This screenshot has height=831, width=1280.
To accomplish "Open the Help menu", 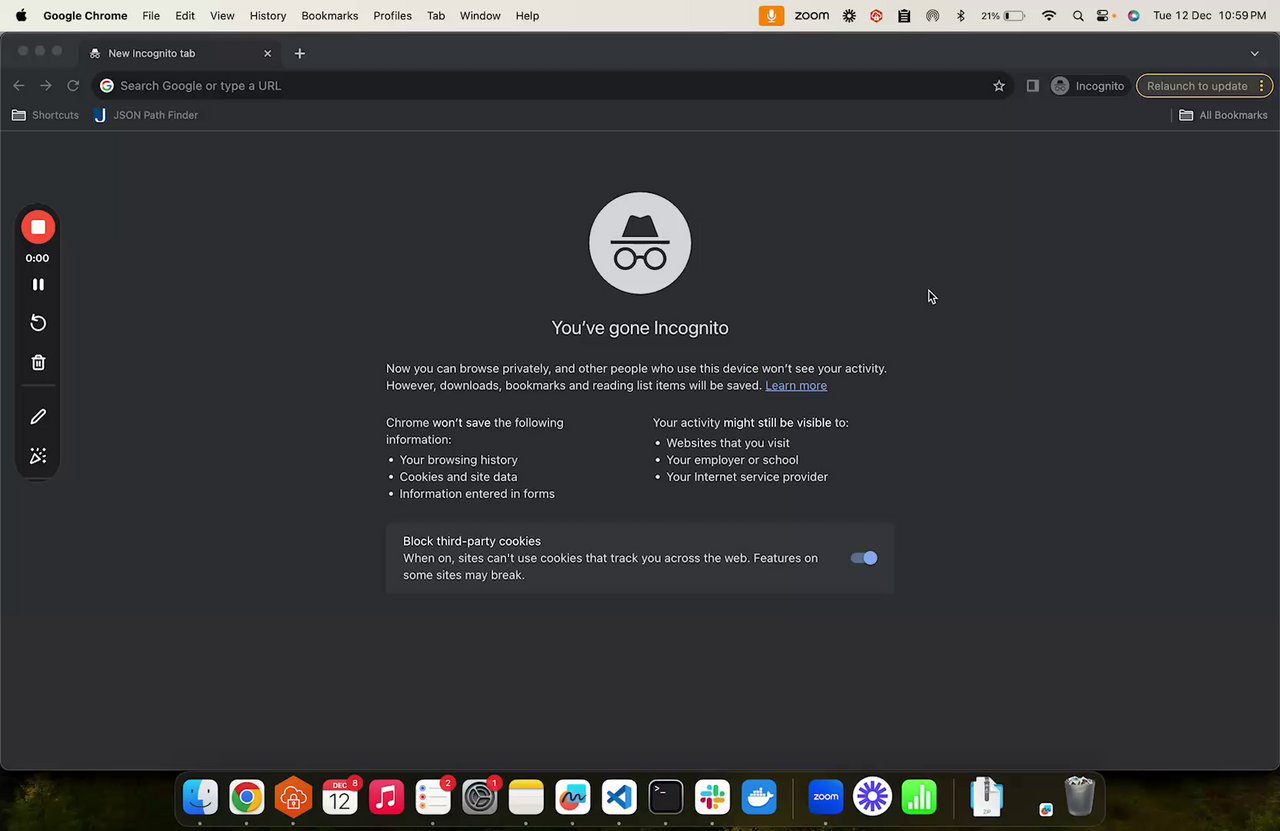I will (x=527, y=16).
